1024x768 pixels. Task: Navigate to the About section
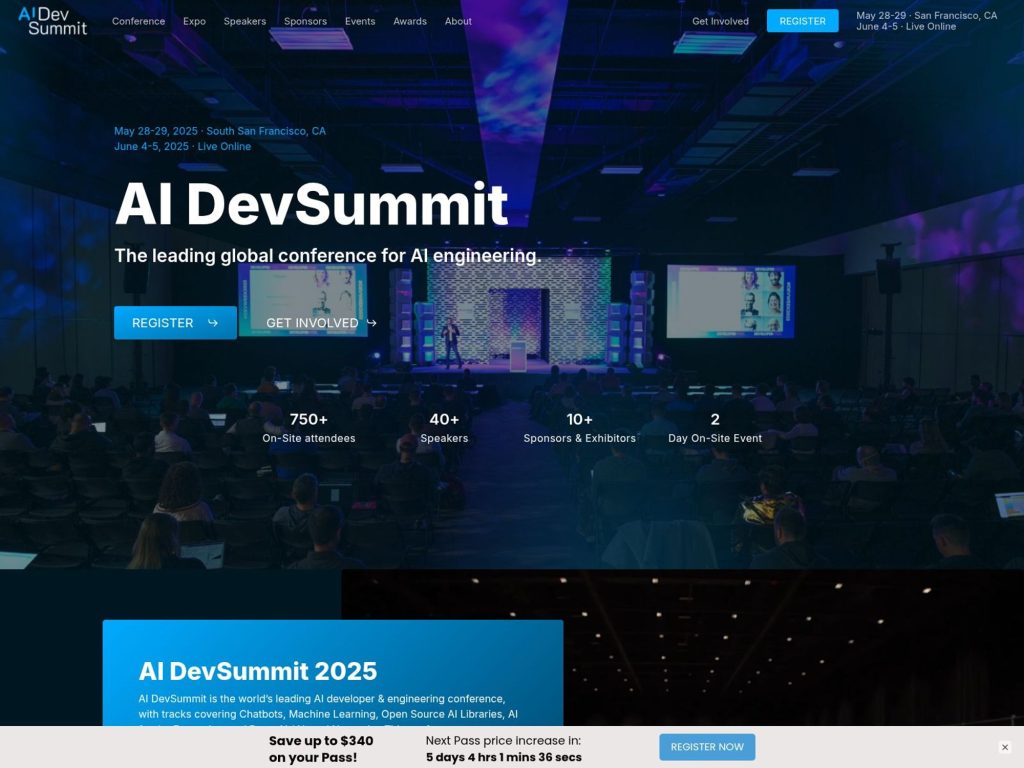[x=457, y=21]
